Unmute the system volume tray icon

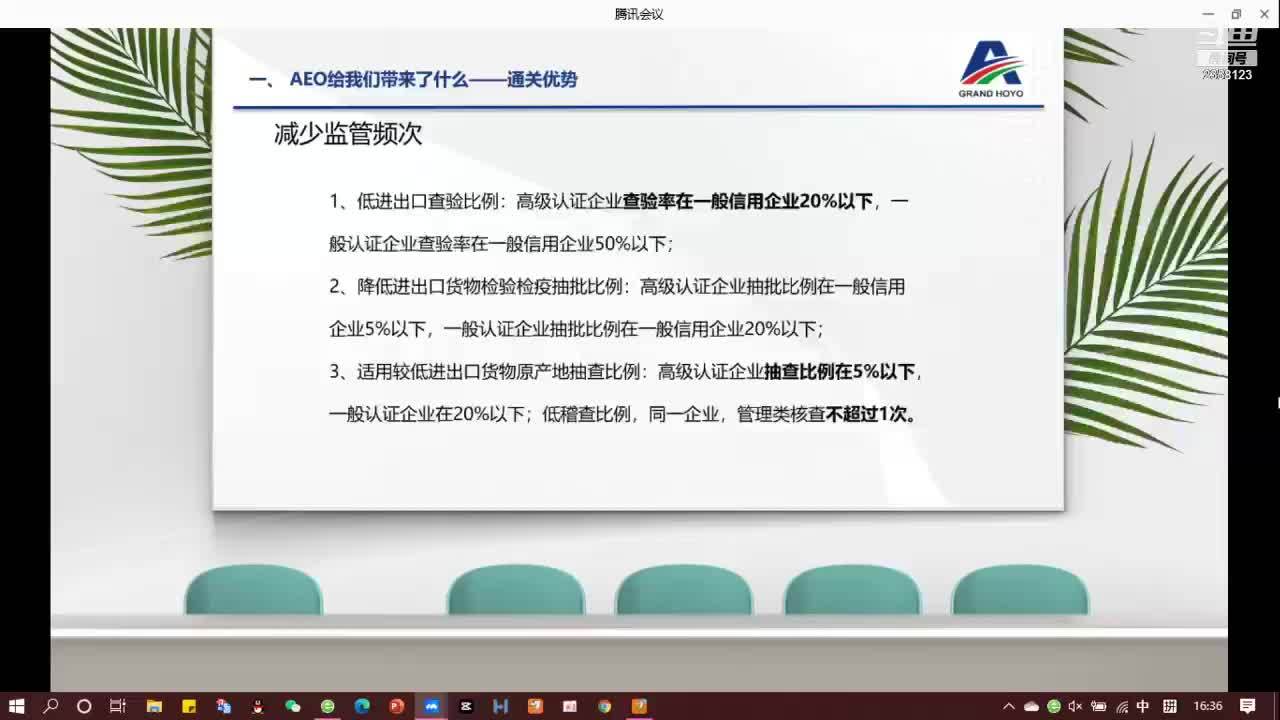click(x=1076, y=706)
